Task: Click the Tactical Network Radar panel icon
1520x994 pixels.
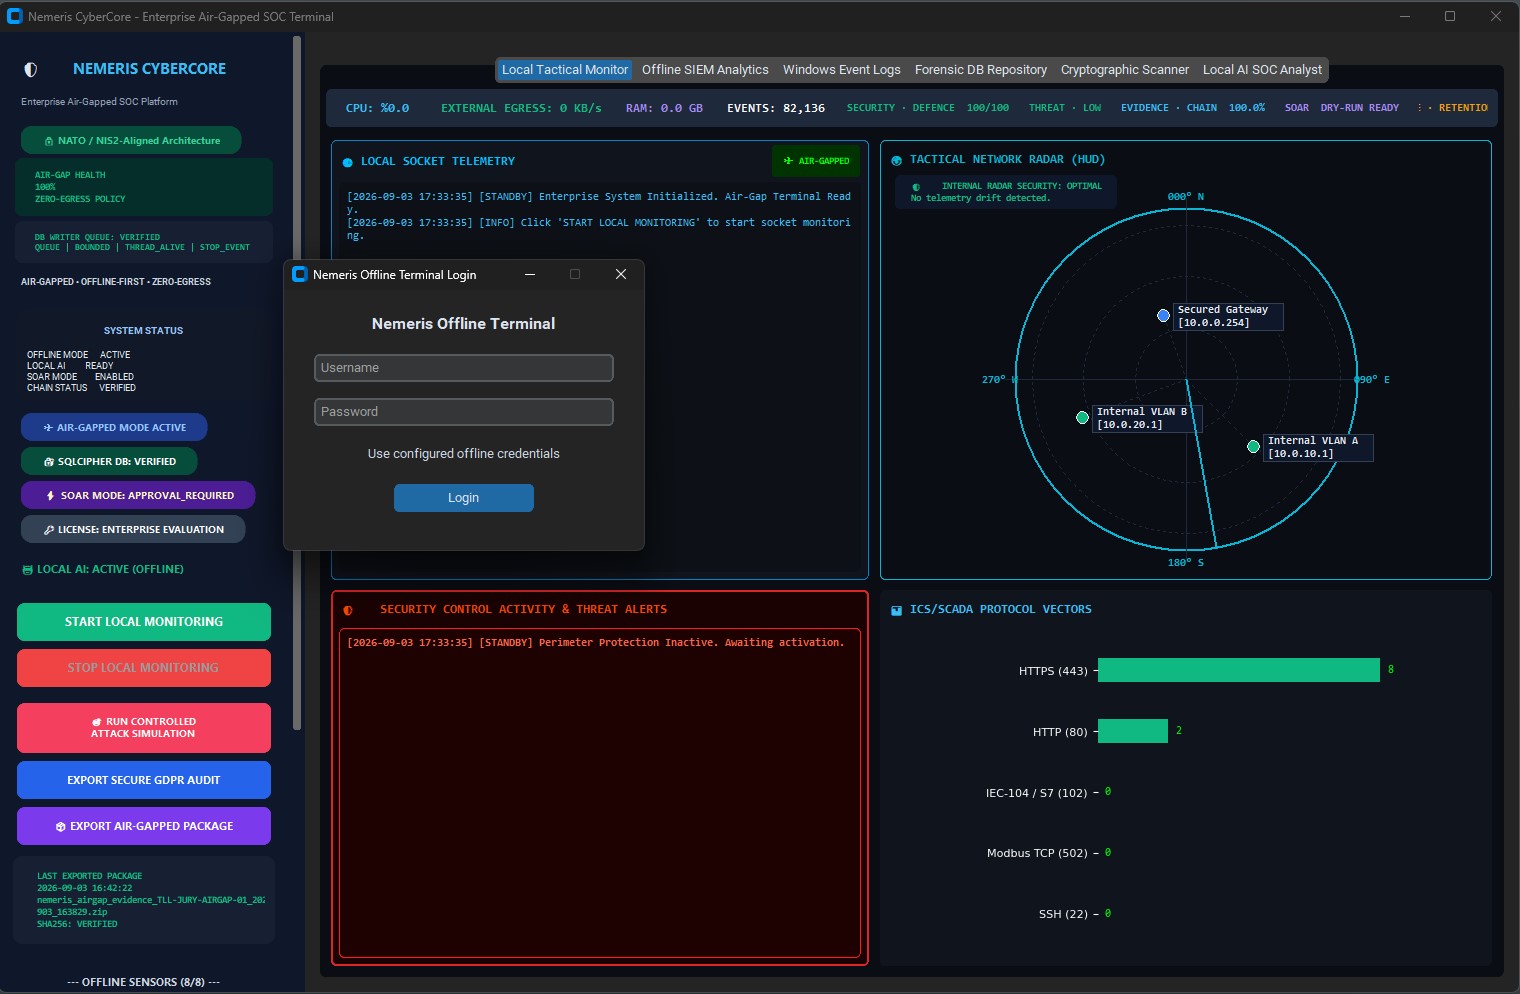Action: point(896,160)
